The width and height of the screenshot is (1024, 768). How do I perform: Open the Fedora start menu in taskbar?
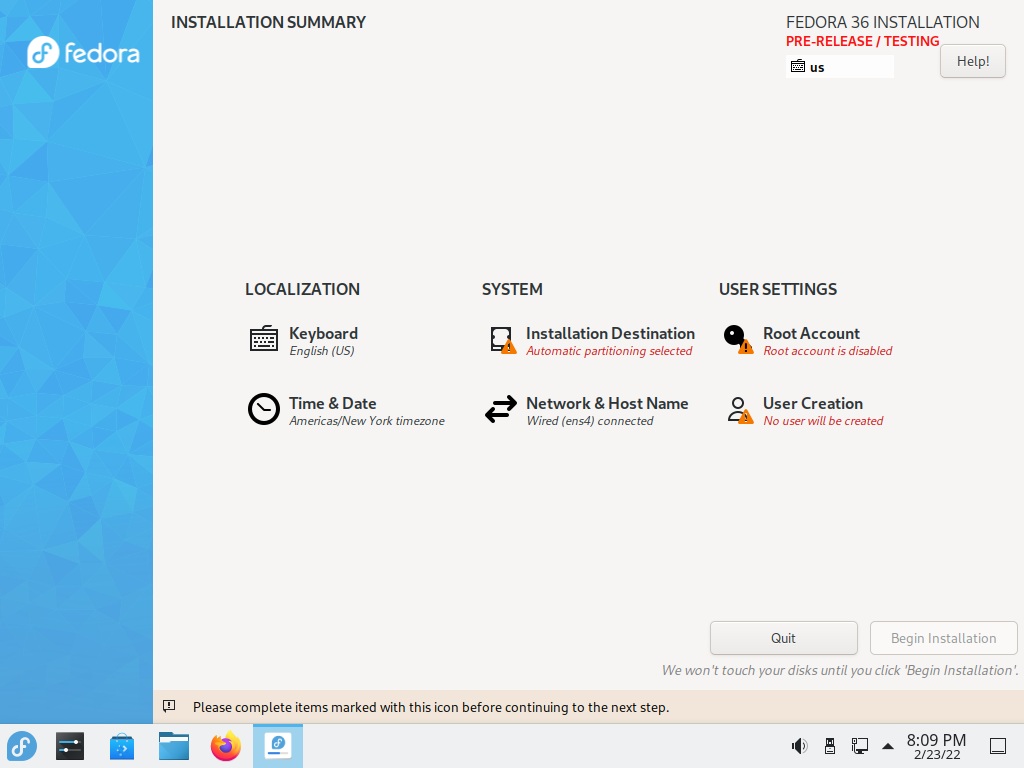(22, 746)
